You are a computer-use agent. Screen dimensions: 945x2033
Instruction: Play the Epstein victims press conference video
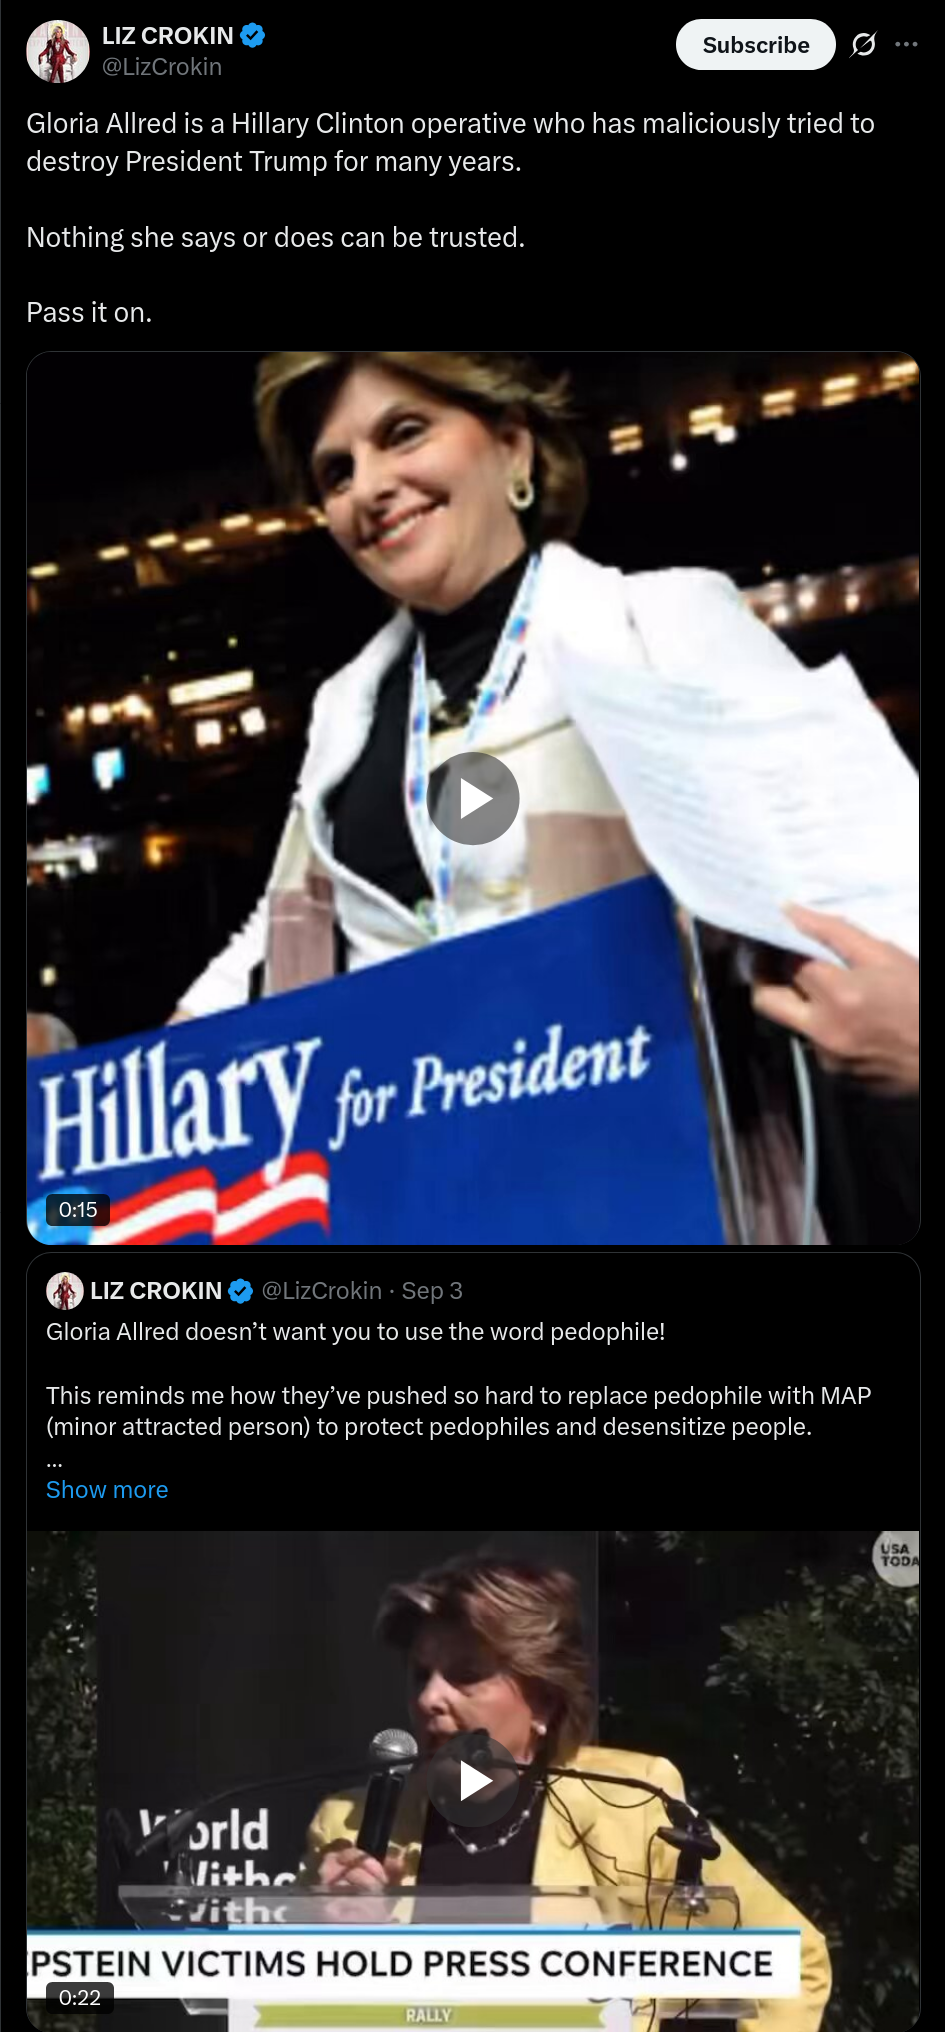[x=473, y=1780]
